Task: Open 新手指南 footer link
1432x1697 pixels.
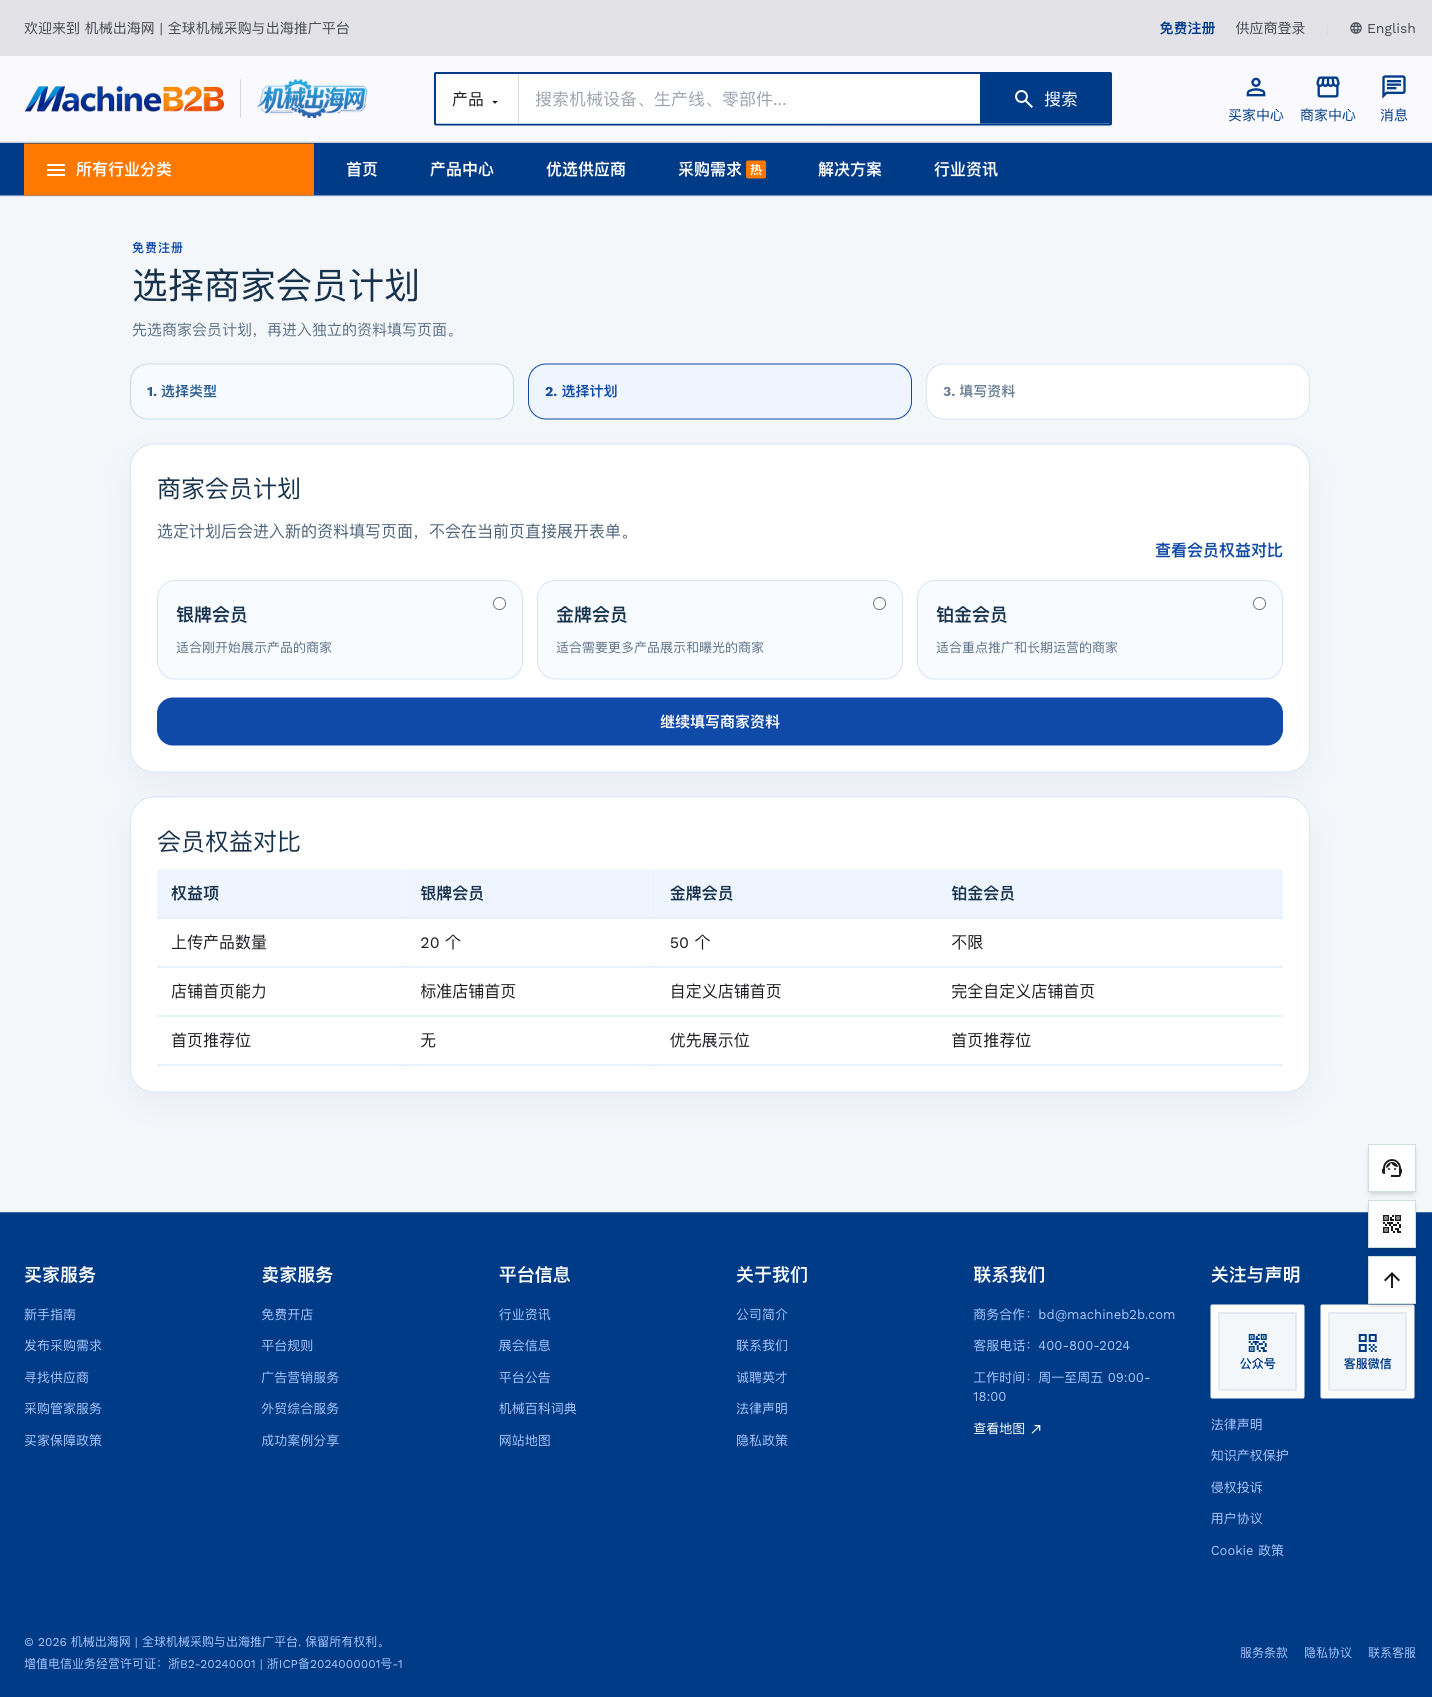Action: pos(50,1315)
